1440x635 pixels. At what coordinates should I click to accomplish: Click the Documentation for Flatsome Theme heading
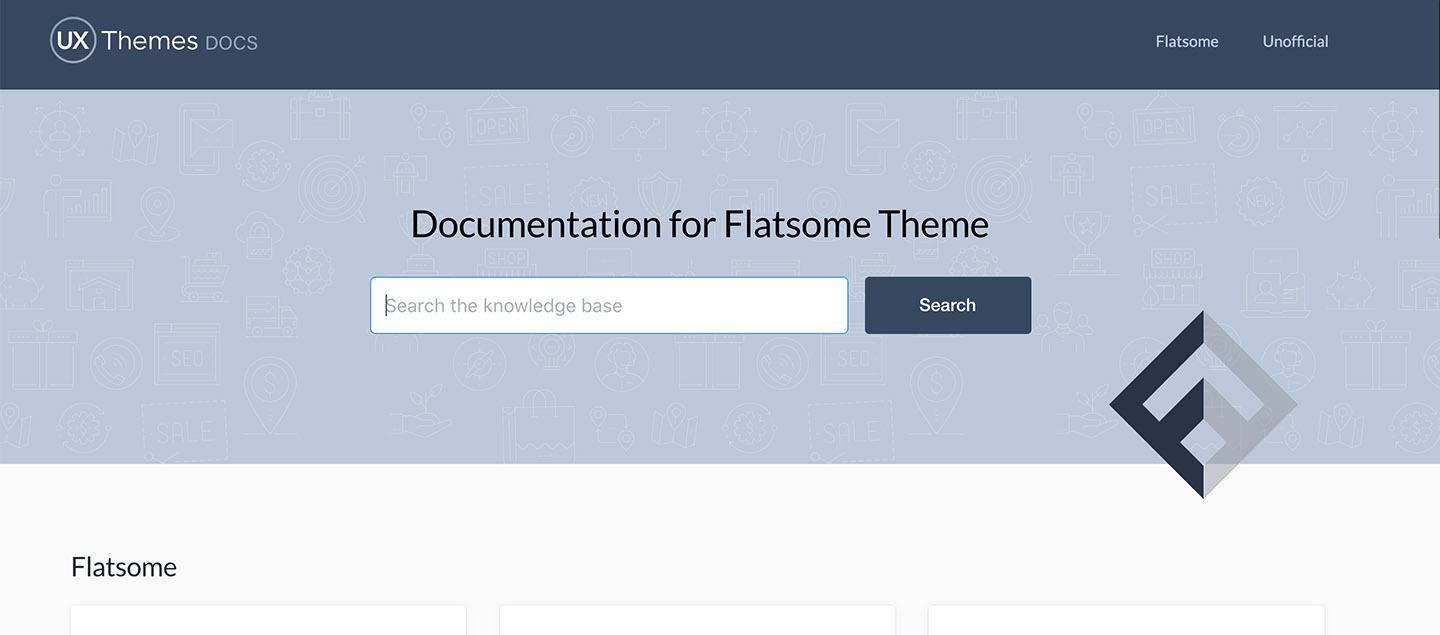(699, 224)
